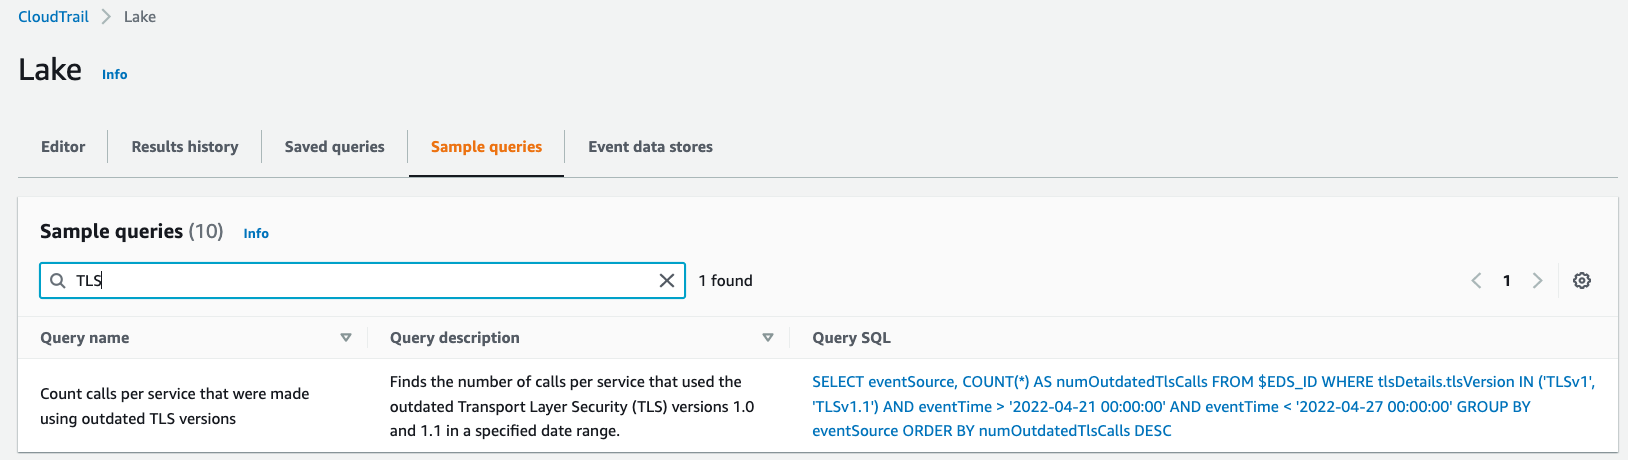Open Info link beside Sample queries
The image size is (1628, 460).
256,233
